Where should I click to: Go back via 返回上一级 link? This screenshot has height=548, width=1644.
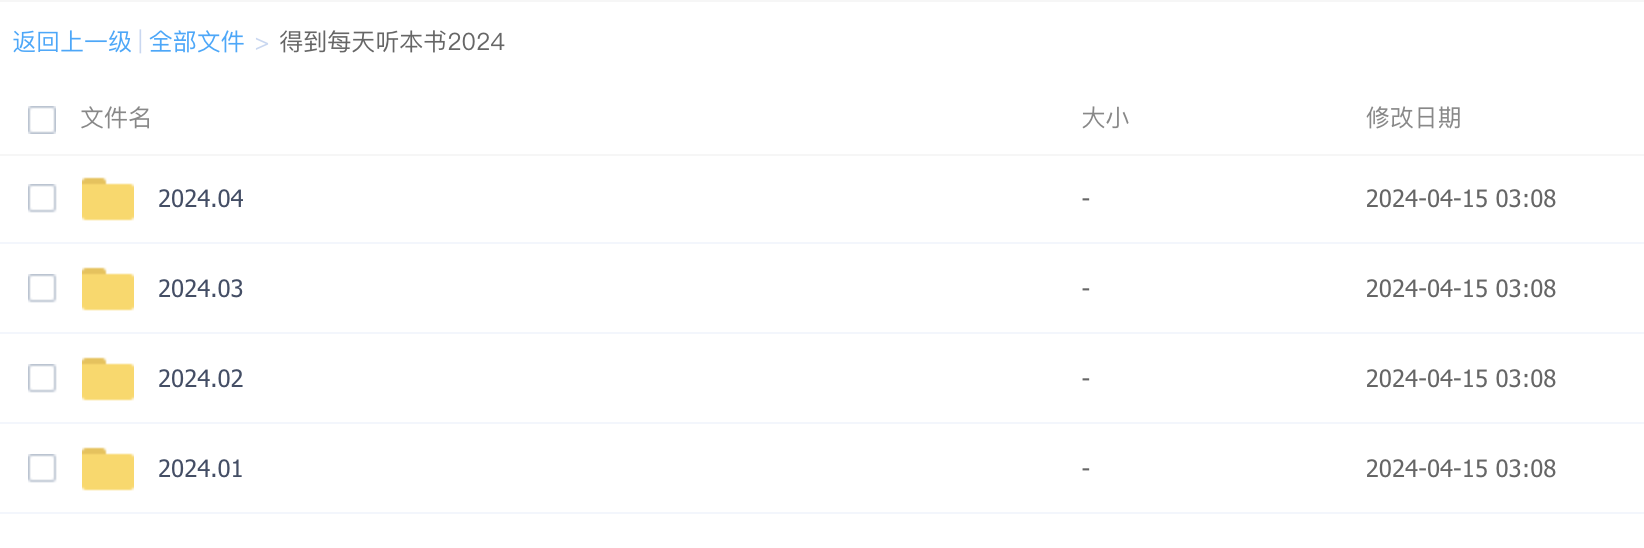(x=72, y=42)
